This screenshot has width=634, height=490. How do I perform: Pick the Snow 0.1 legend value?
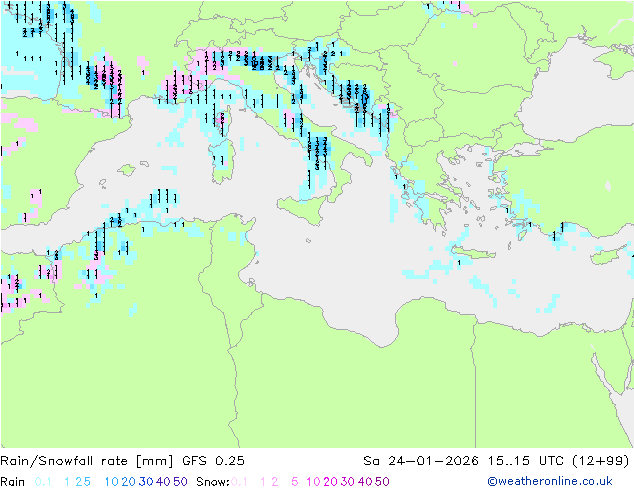click(239, 482)
